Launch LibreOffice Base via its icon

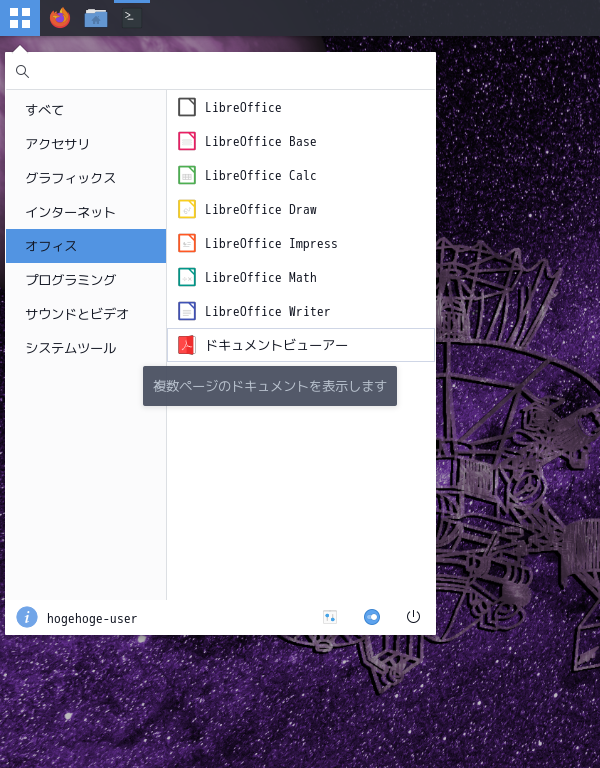pyautogui.click(x=187, y=141)
